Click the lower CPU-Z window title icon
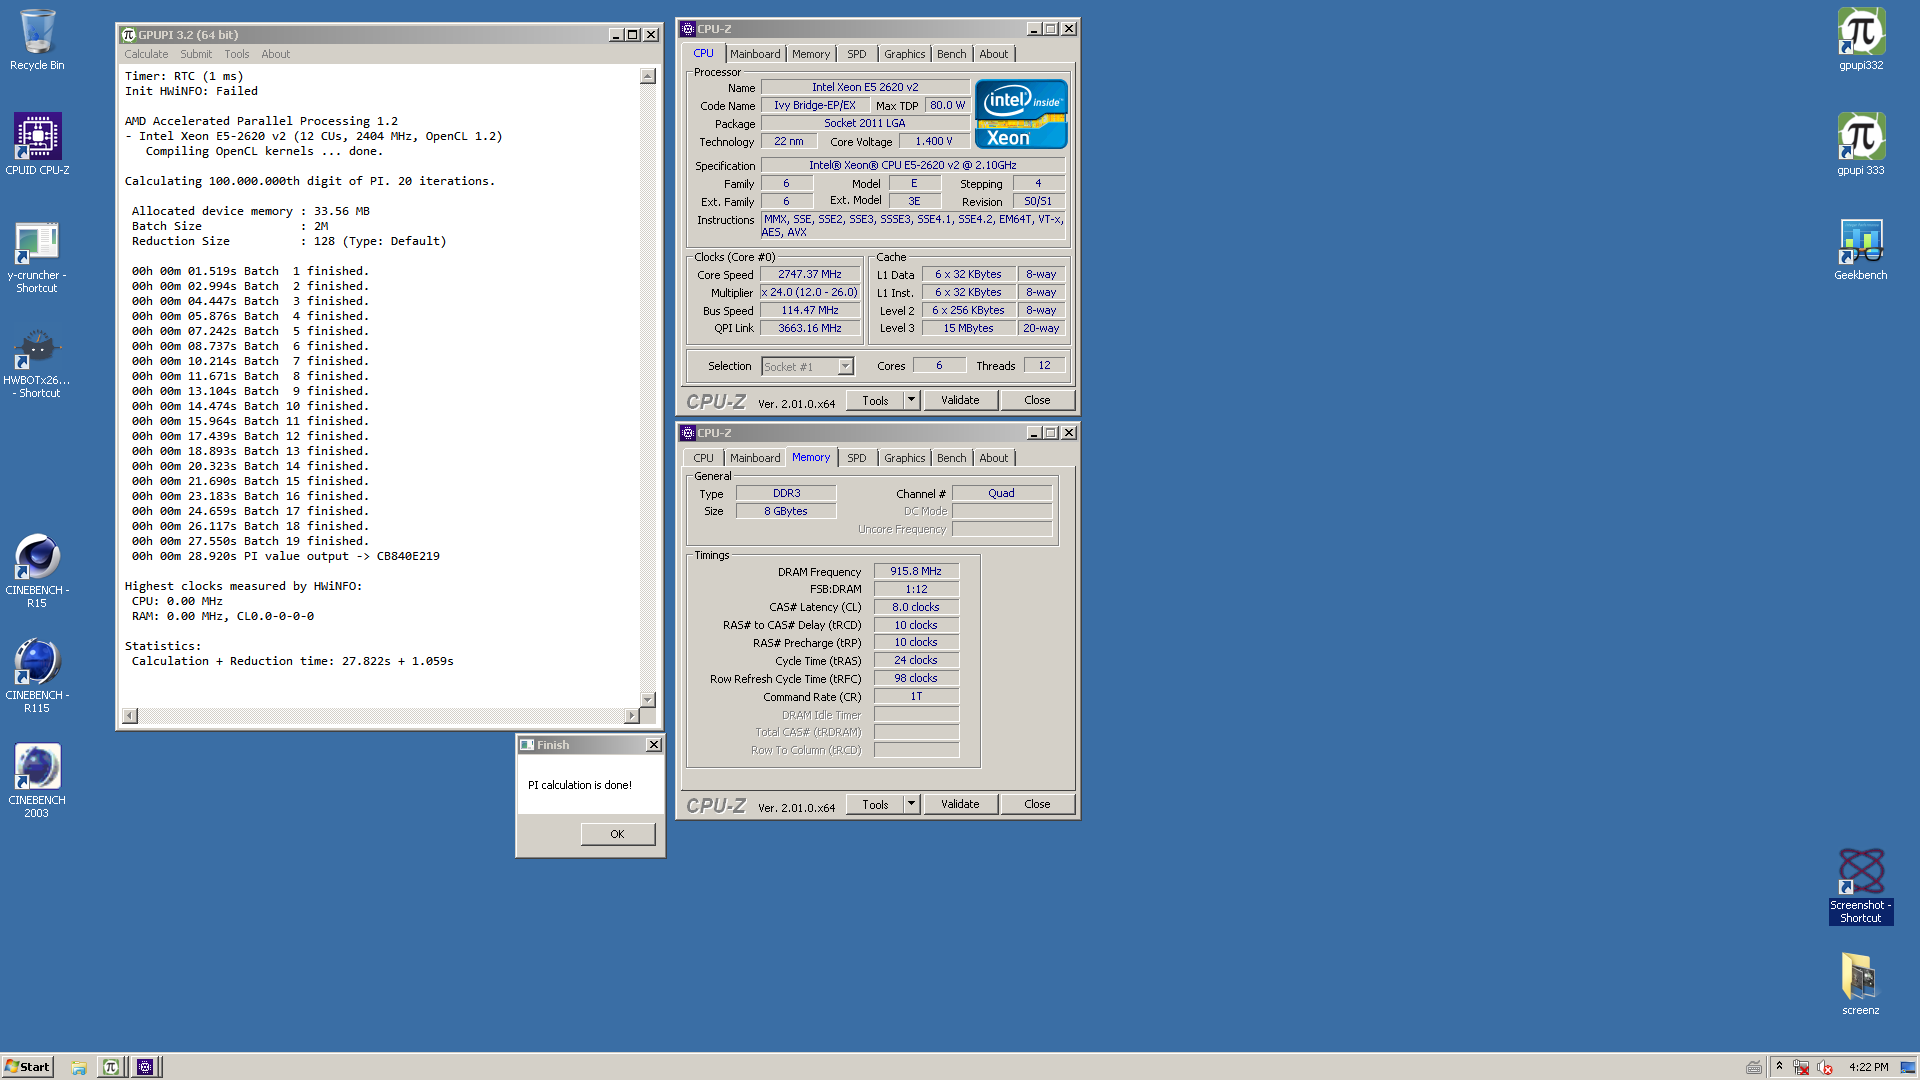1920x1080 pixels. pos(688,433)
